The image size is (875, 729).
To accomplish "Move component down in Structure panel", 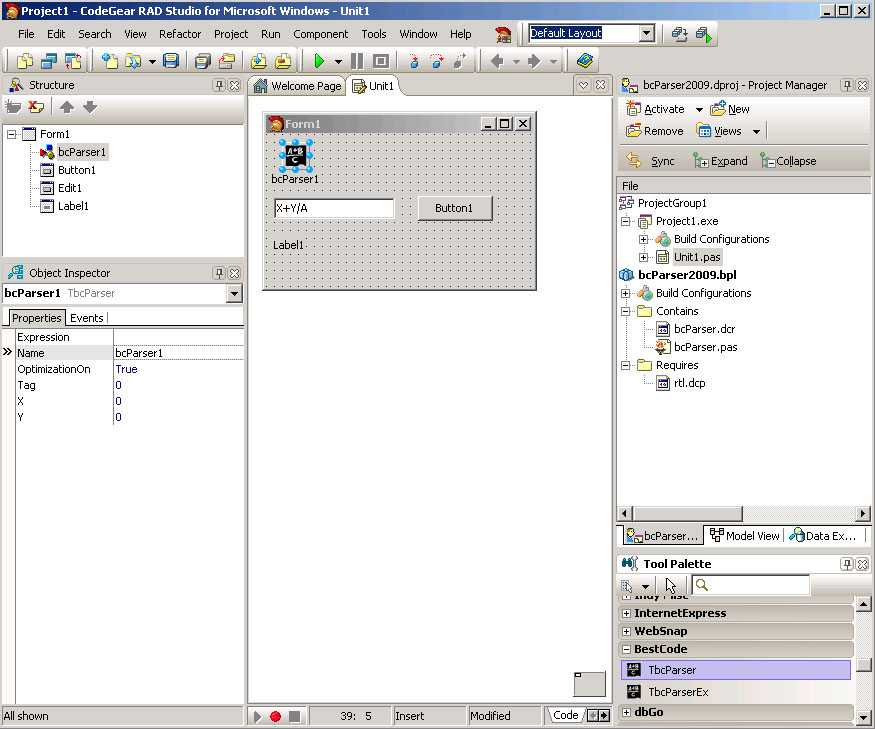I will (90, 107).
